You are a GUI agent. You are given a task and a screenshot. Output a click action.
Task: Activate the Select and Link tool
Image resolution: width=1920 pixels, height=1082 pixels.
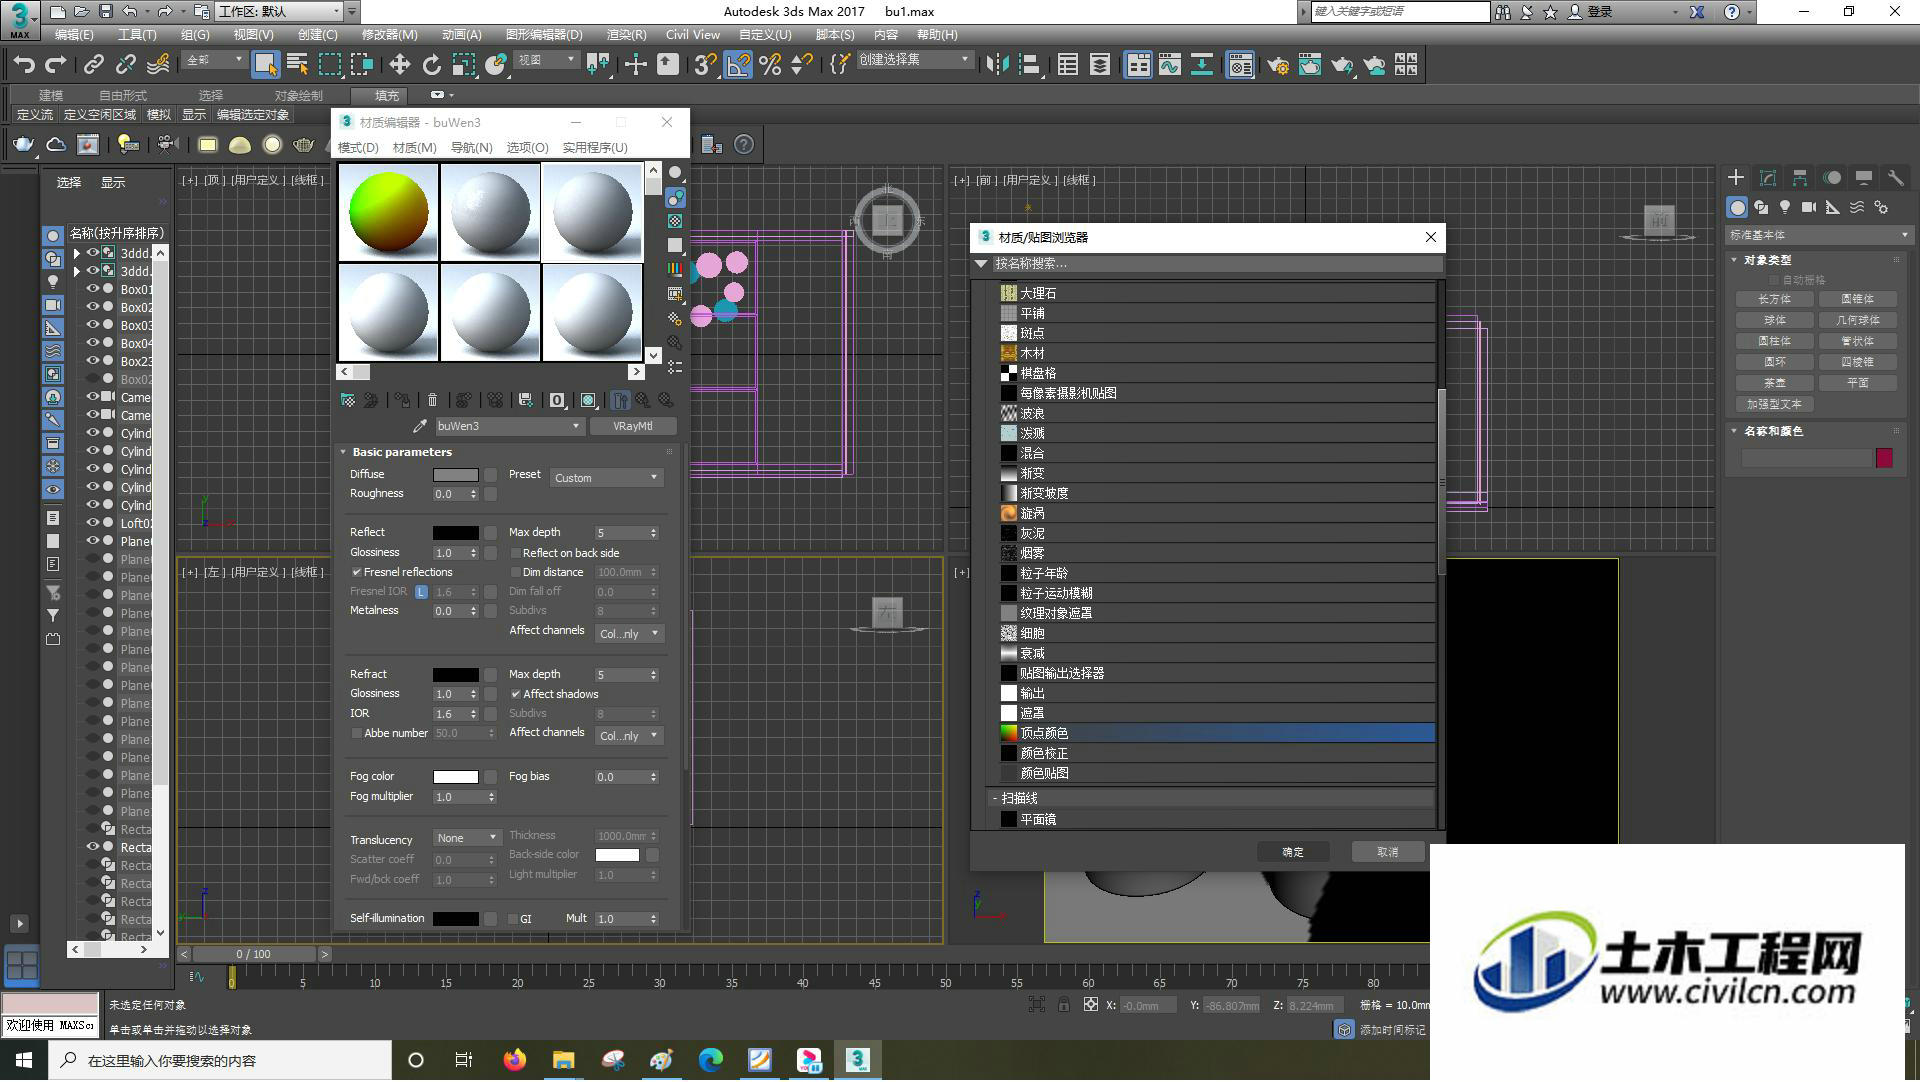[x=94, y=65]
